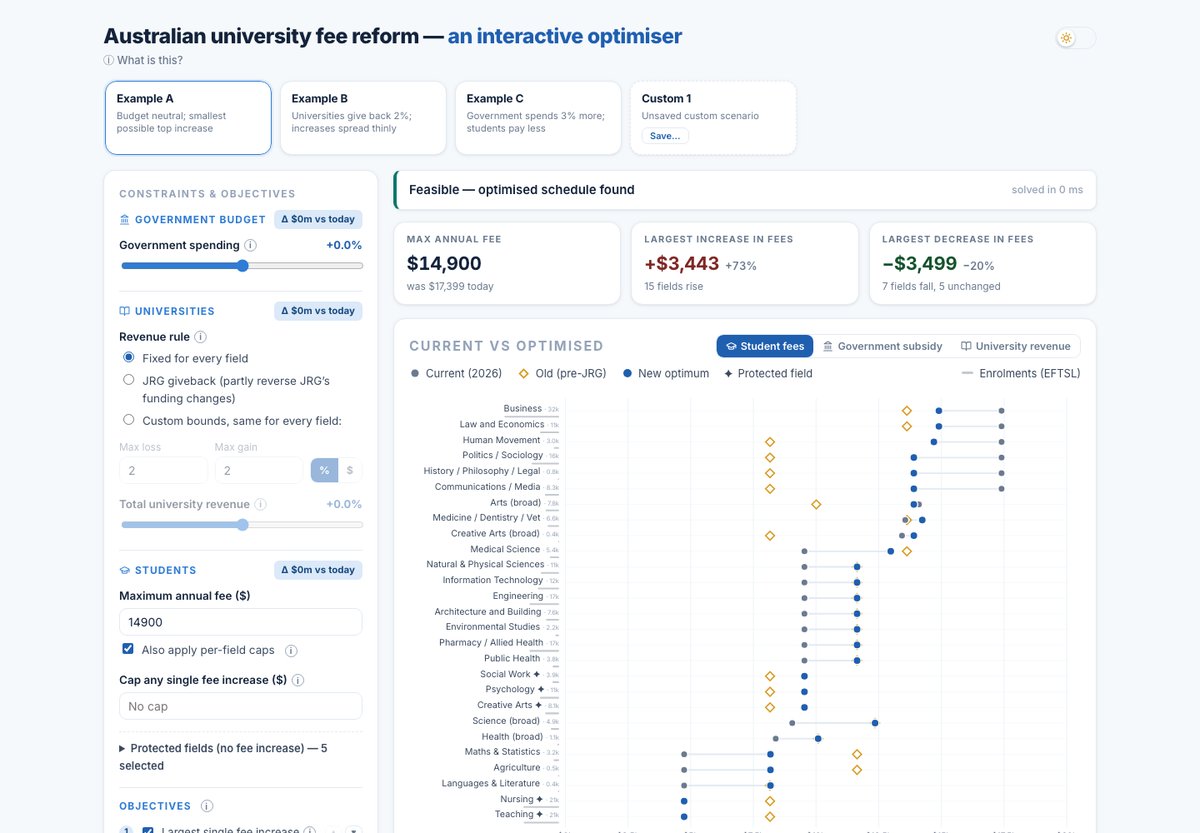Viewport: 1200px width, 833px height.
Task: Click the Maximum annual fee input field
Action: tap(240, 622)
